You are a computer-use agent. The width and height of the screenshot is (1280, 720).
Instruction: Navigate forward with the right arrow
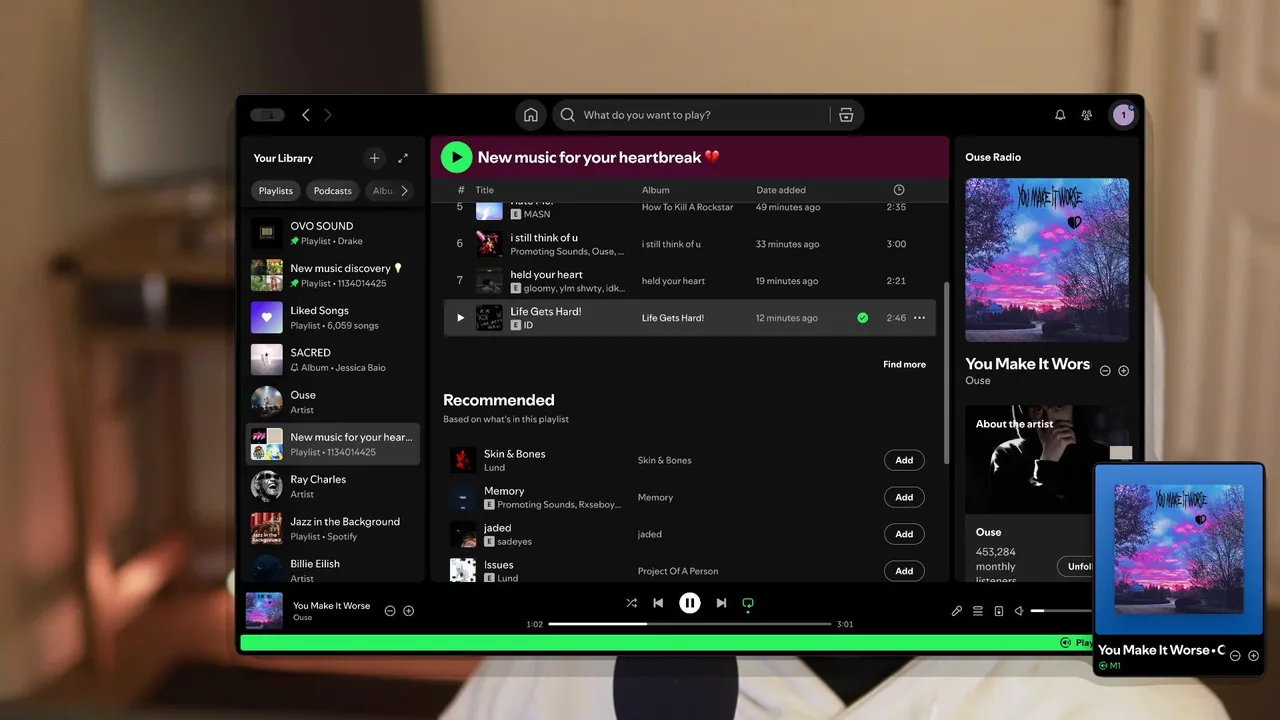[x=328, y=115]
